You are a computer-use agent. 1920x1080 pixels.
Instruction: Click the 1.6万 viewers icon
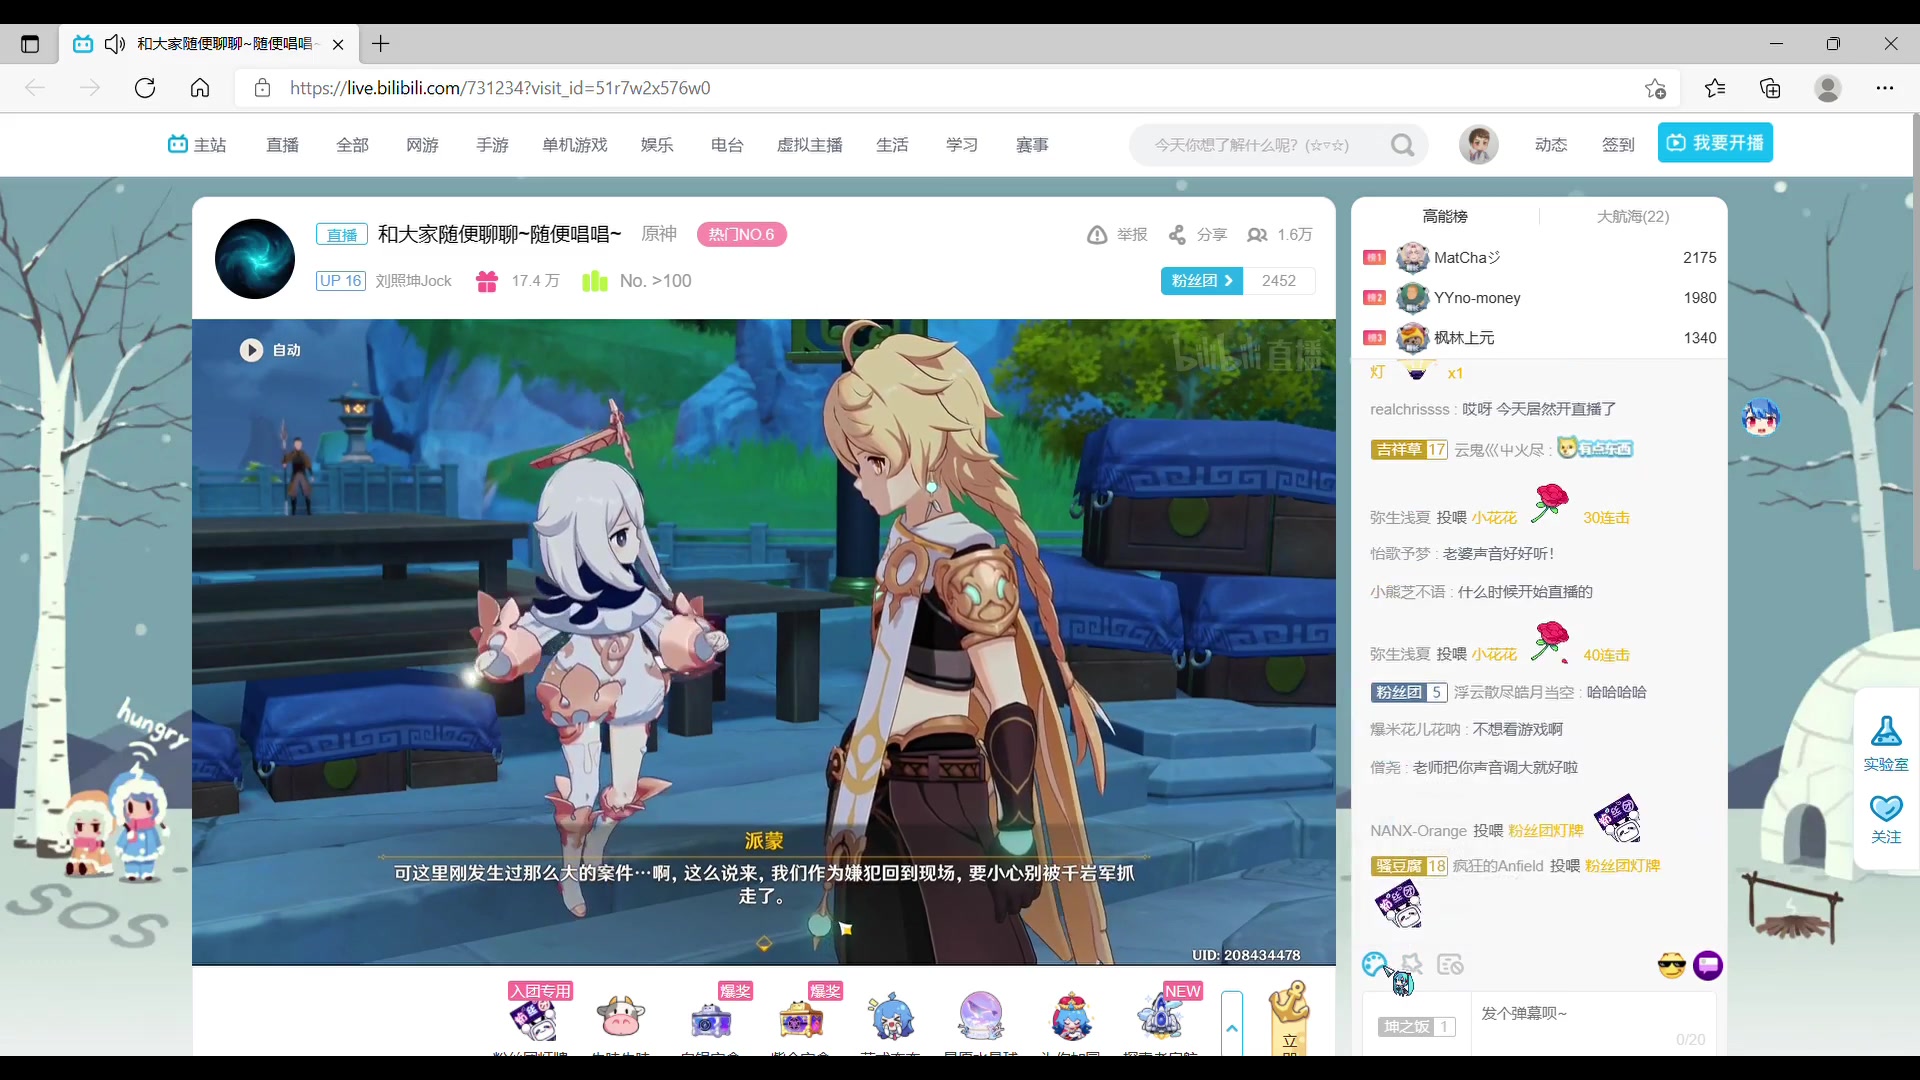pyautogui.click(x=1257, y=235)
